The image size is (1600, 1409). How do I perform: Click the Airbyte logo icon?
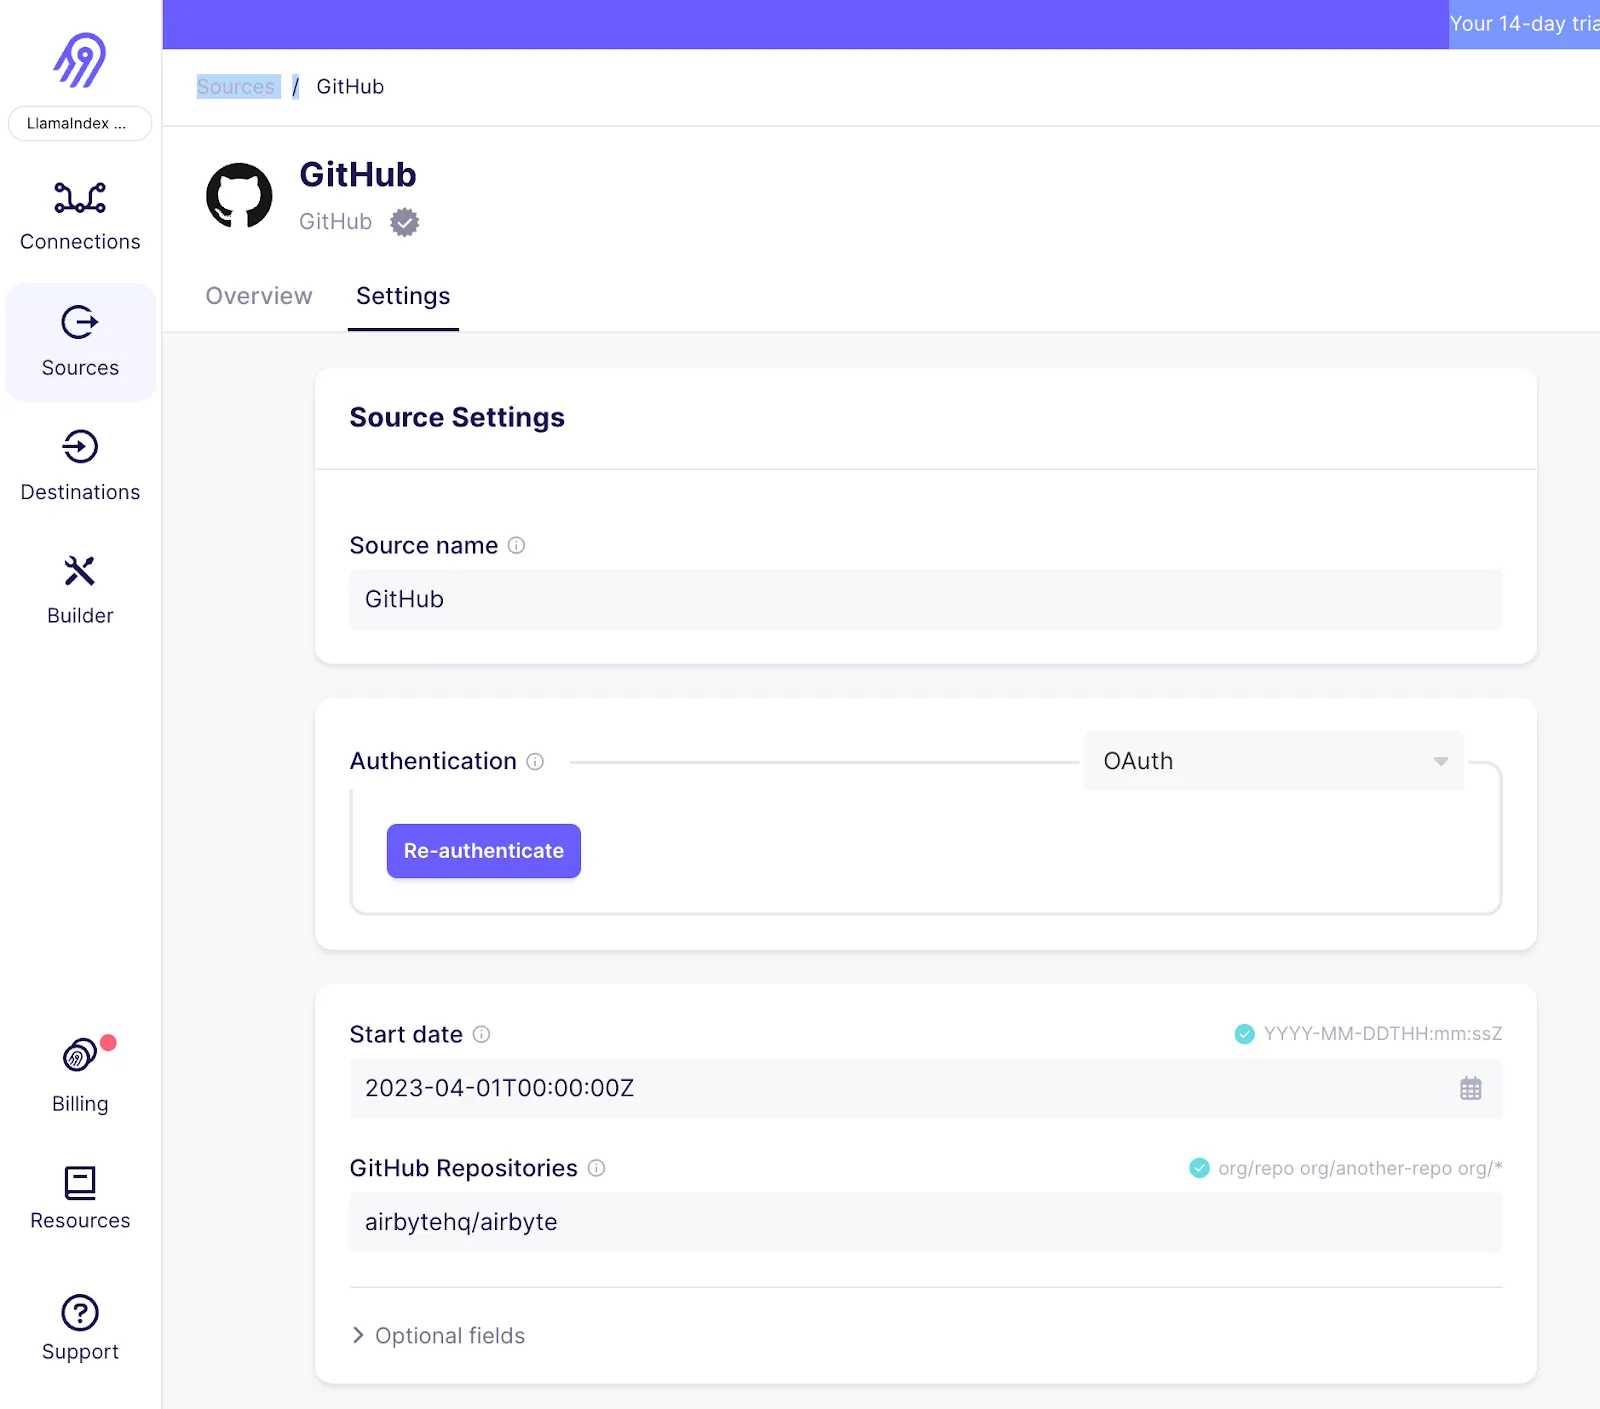point(80,60)
